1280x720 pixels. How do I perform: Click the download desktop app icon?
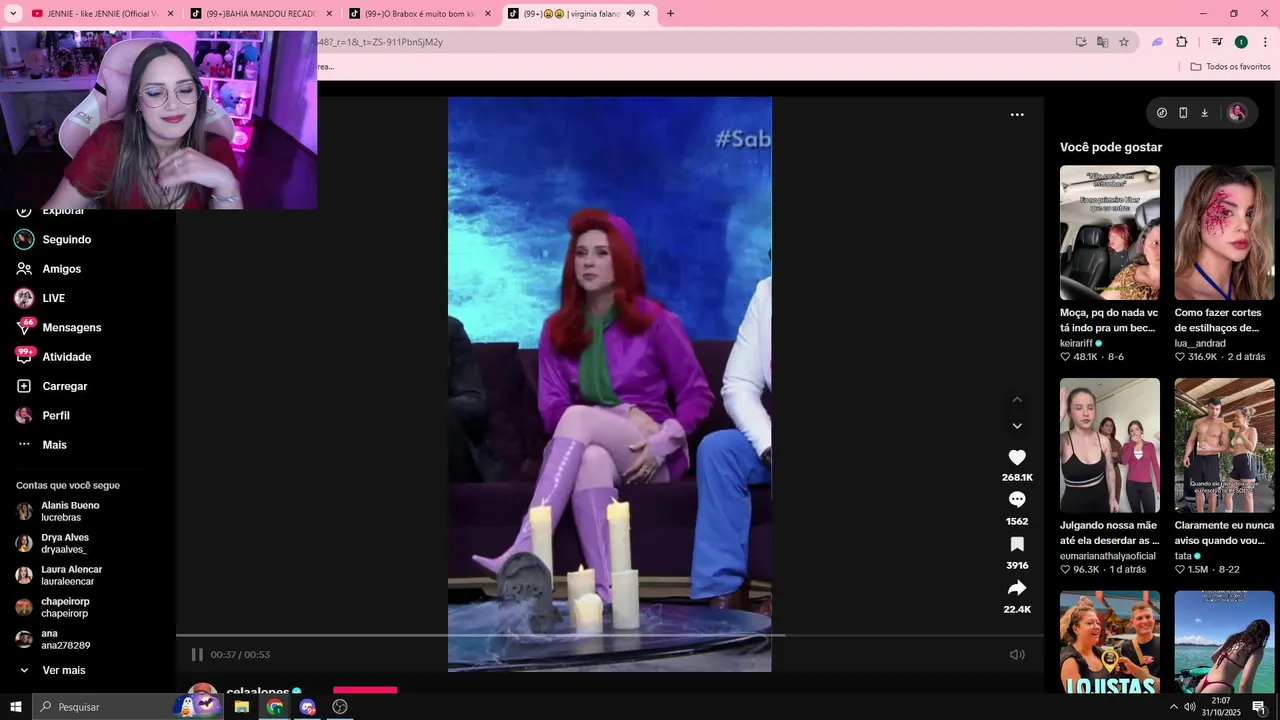pos(1204,113)
